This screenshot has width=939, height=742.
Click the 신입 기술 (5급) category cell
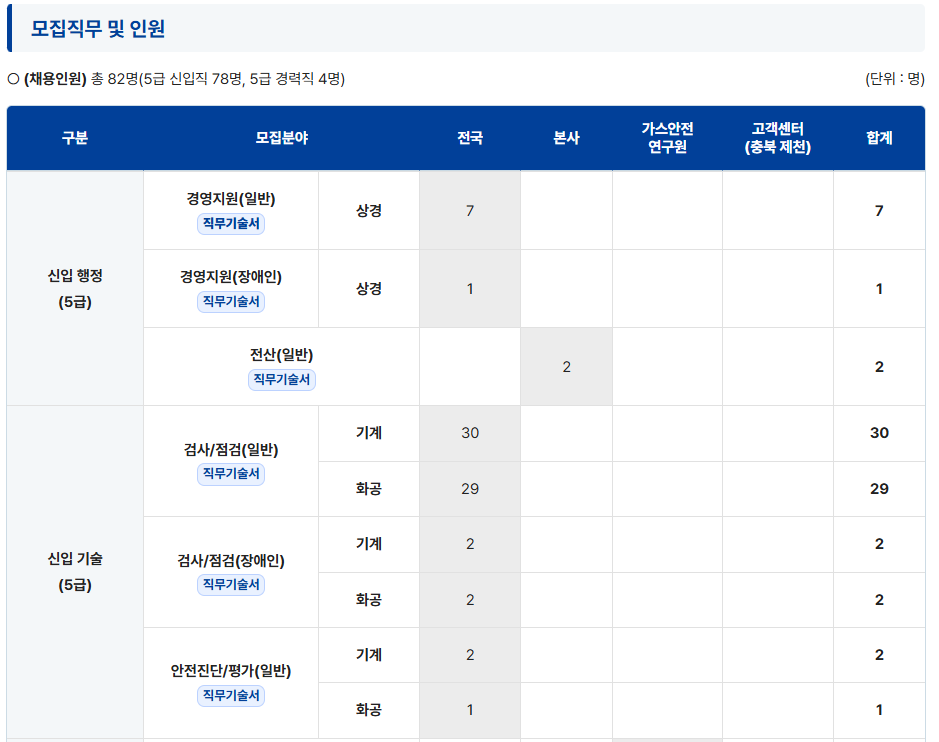75,571
